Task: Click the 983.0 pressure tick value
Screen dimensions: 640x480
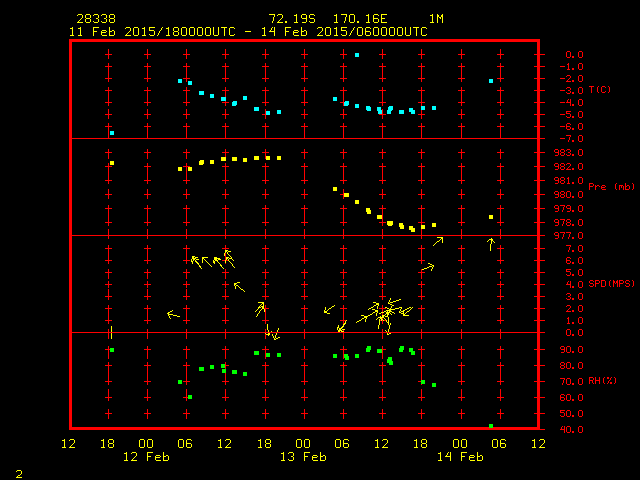Action: [x=569, y=153]
